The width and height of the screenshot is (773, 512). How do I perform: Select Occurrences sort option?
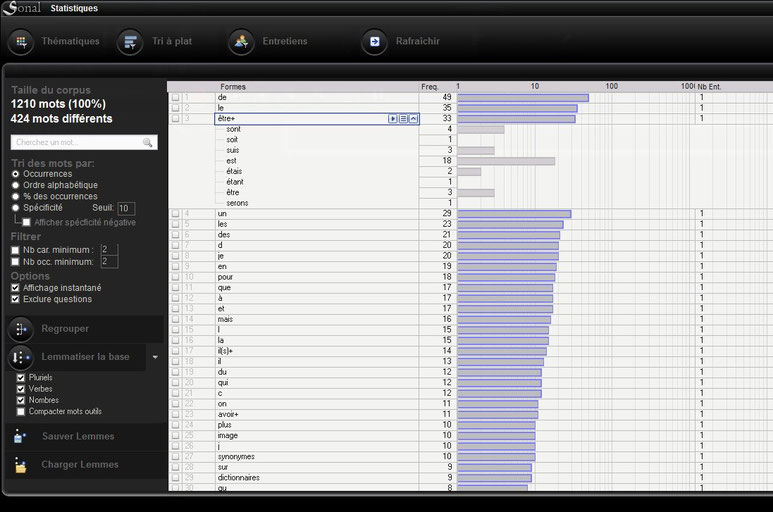click(x=15, y=174)
